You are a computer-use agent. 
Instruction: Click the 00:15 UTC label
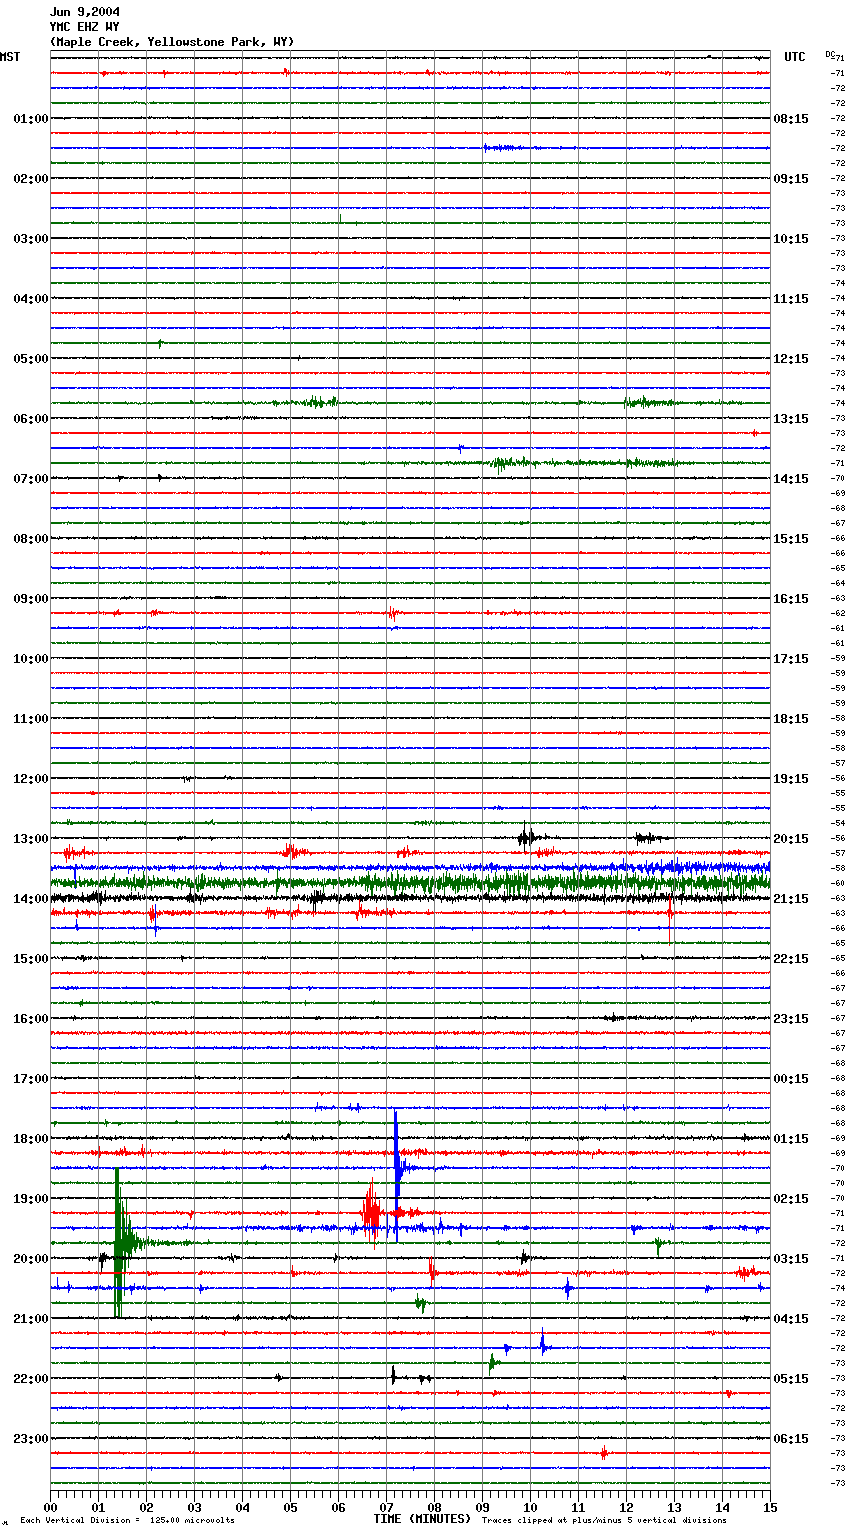tap(791, 1079)
